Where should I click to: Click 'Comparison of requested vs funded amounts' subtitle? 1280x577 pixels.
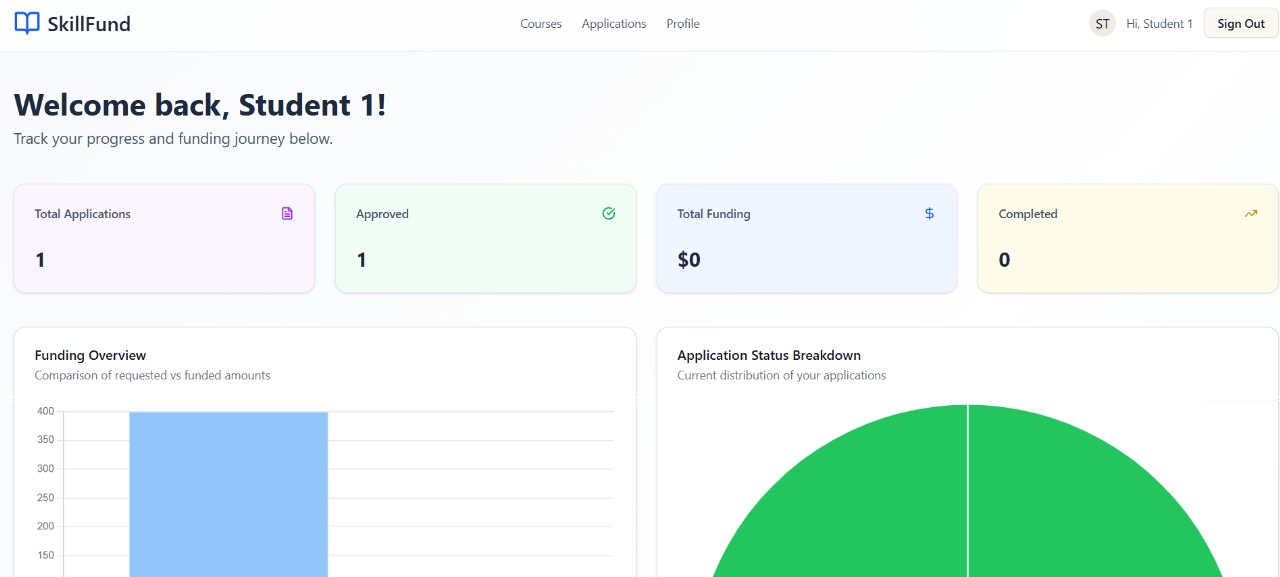pyautogui.click(x=152, y=376)
